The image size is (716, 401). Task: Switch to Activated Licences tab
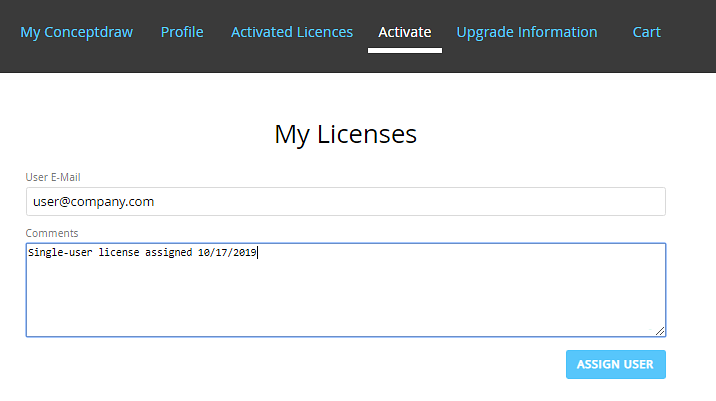click(x=292, y=32)
